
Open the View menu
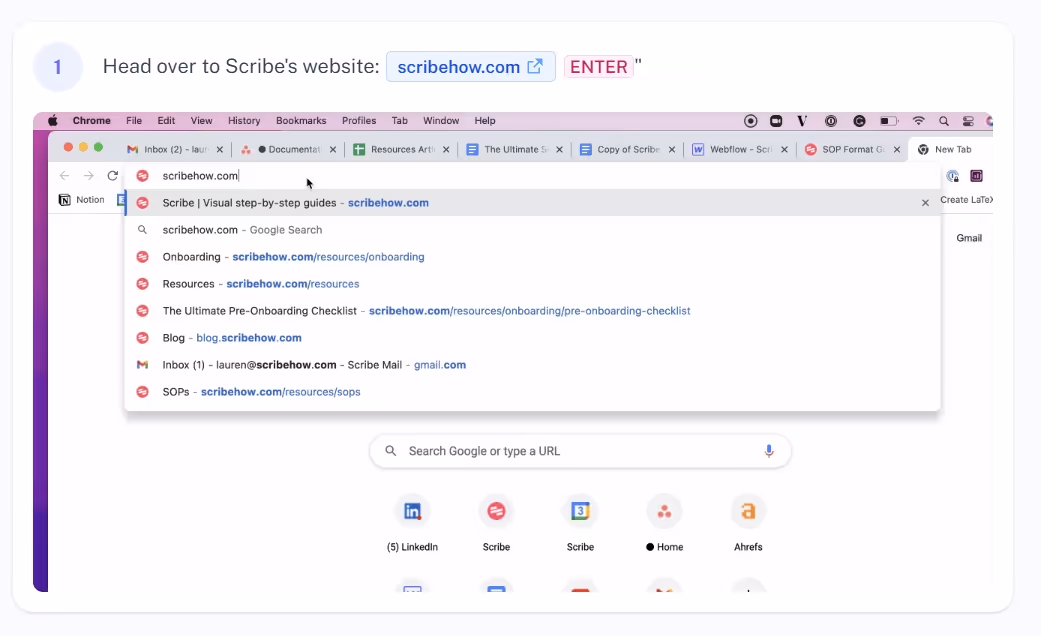[201, 121]
